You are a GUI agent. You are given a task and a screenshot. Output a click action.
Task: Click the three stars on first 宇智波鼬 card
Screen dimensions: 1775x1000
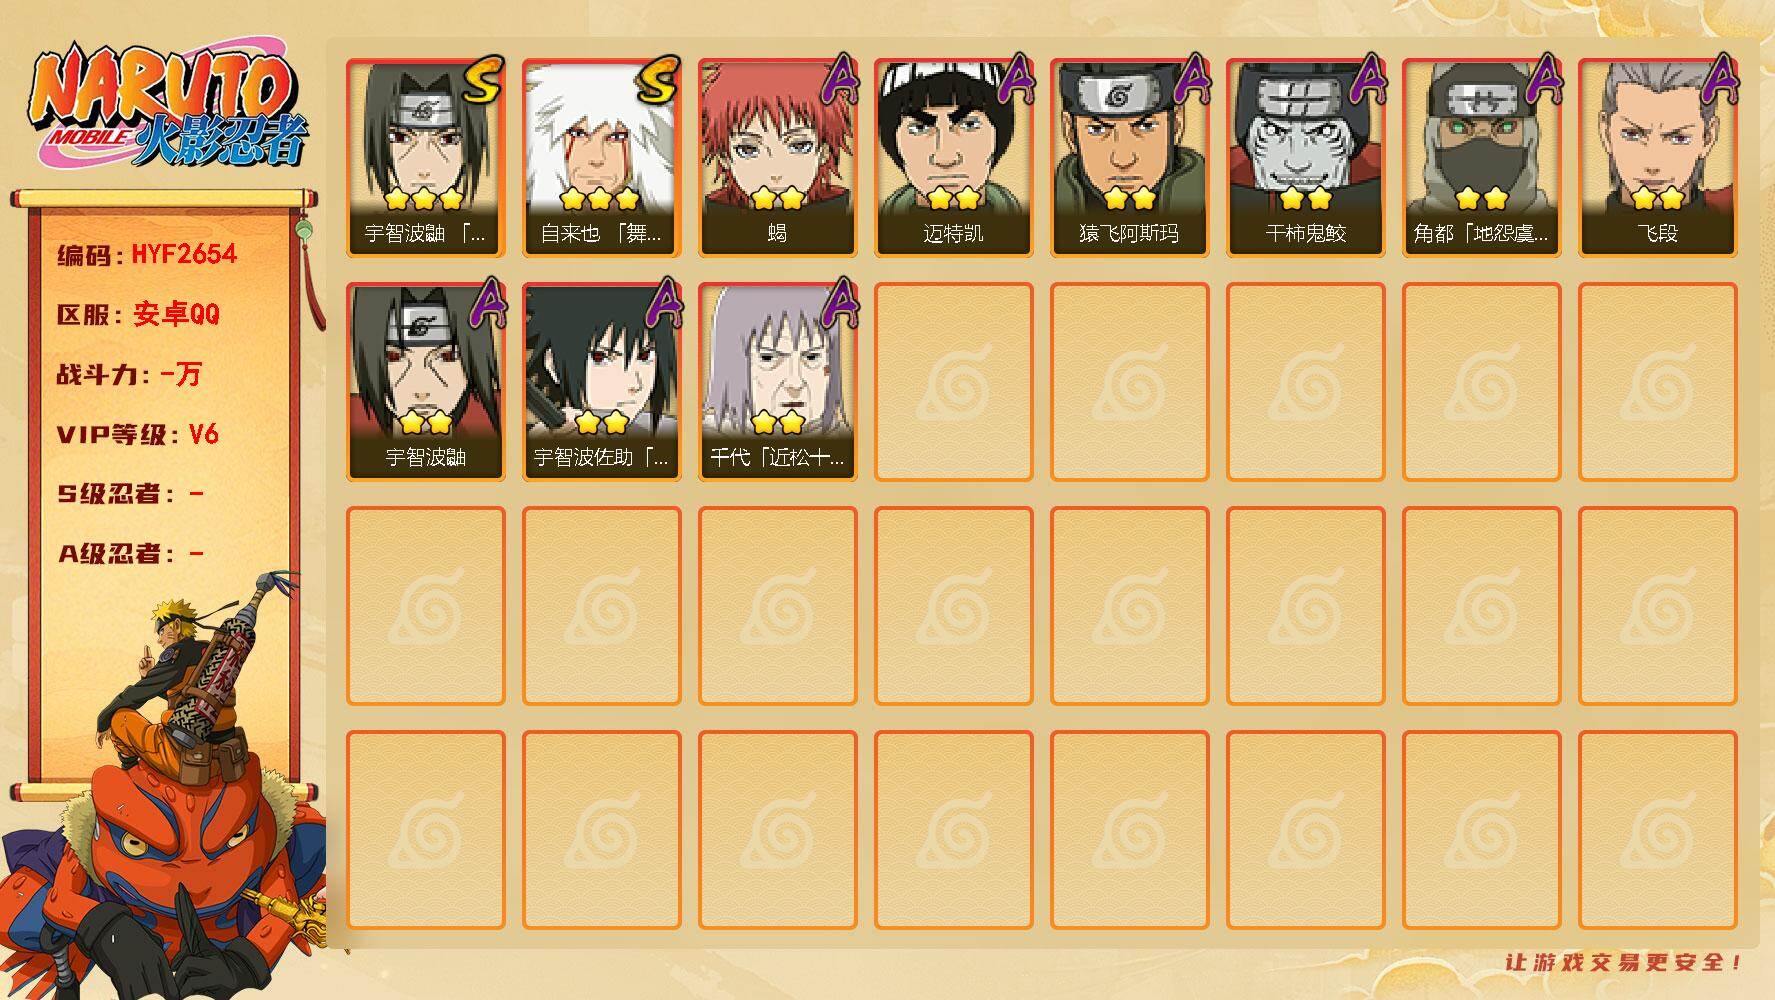pos(424,198)
